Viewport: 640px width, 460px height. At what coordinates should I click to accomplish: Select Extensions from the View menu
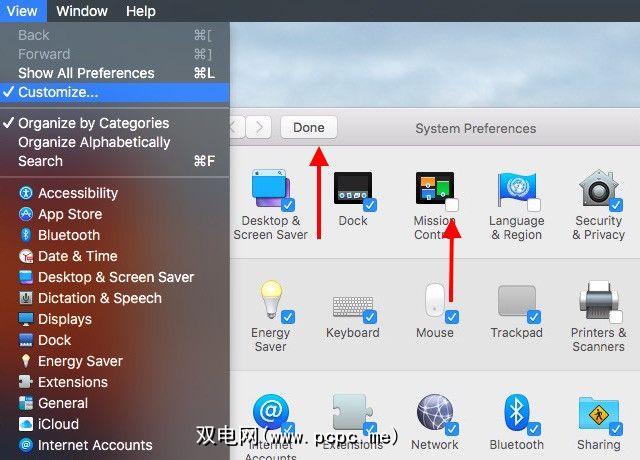(x=115, y=382)
